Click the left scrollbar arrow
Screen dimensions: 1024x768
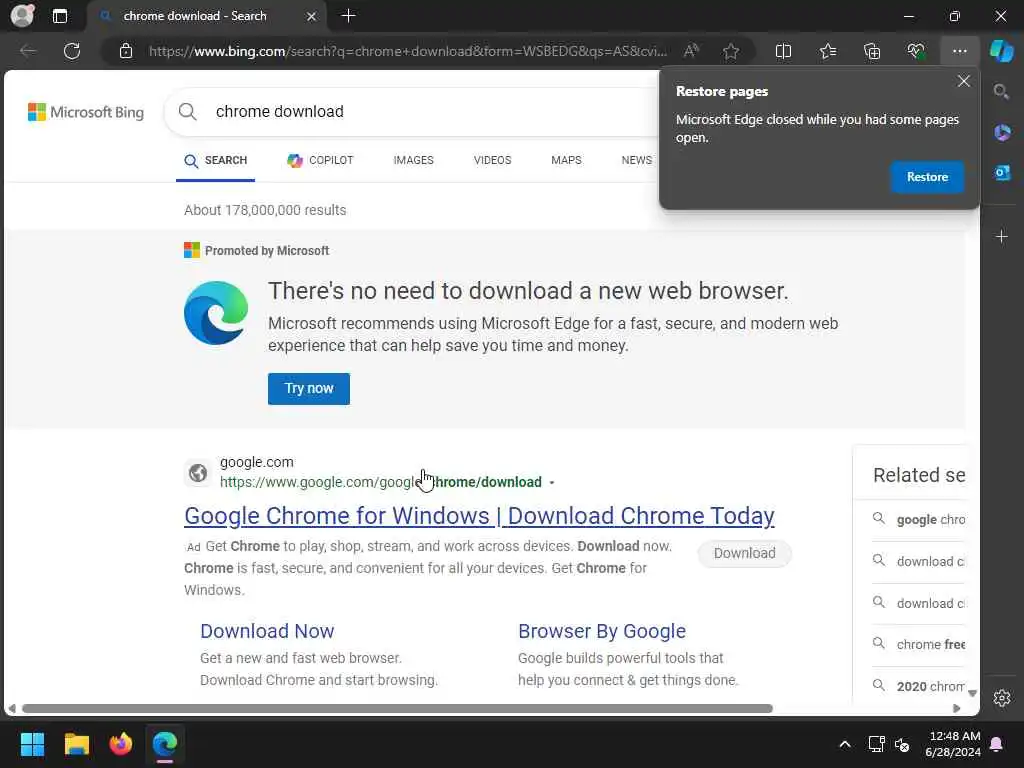tap(12, 709)
